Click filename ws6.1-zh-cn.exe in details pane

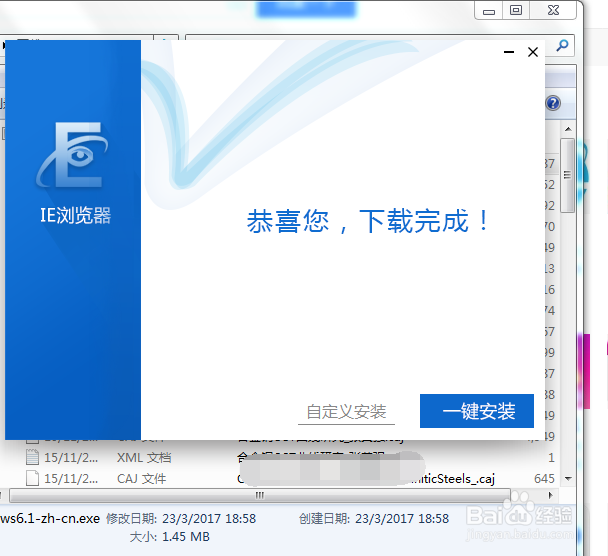[x=50, y=519]
